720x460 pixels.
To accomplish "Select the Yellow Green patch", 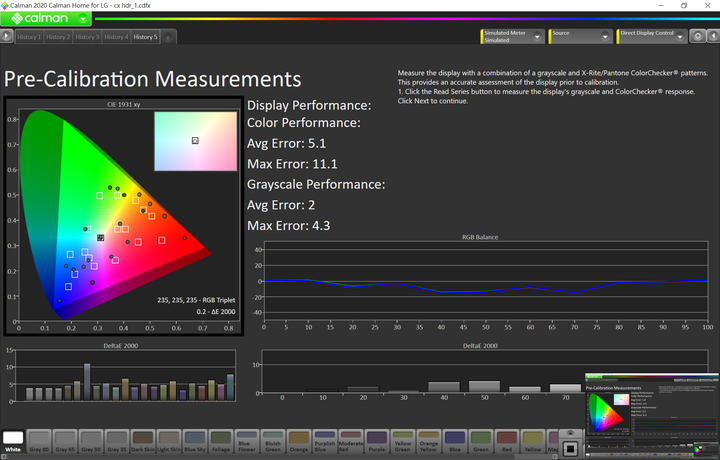I will click(x=403, y=442).
